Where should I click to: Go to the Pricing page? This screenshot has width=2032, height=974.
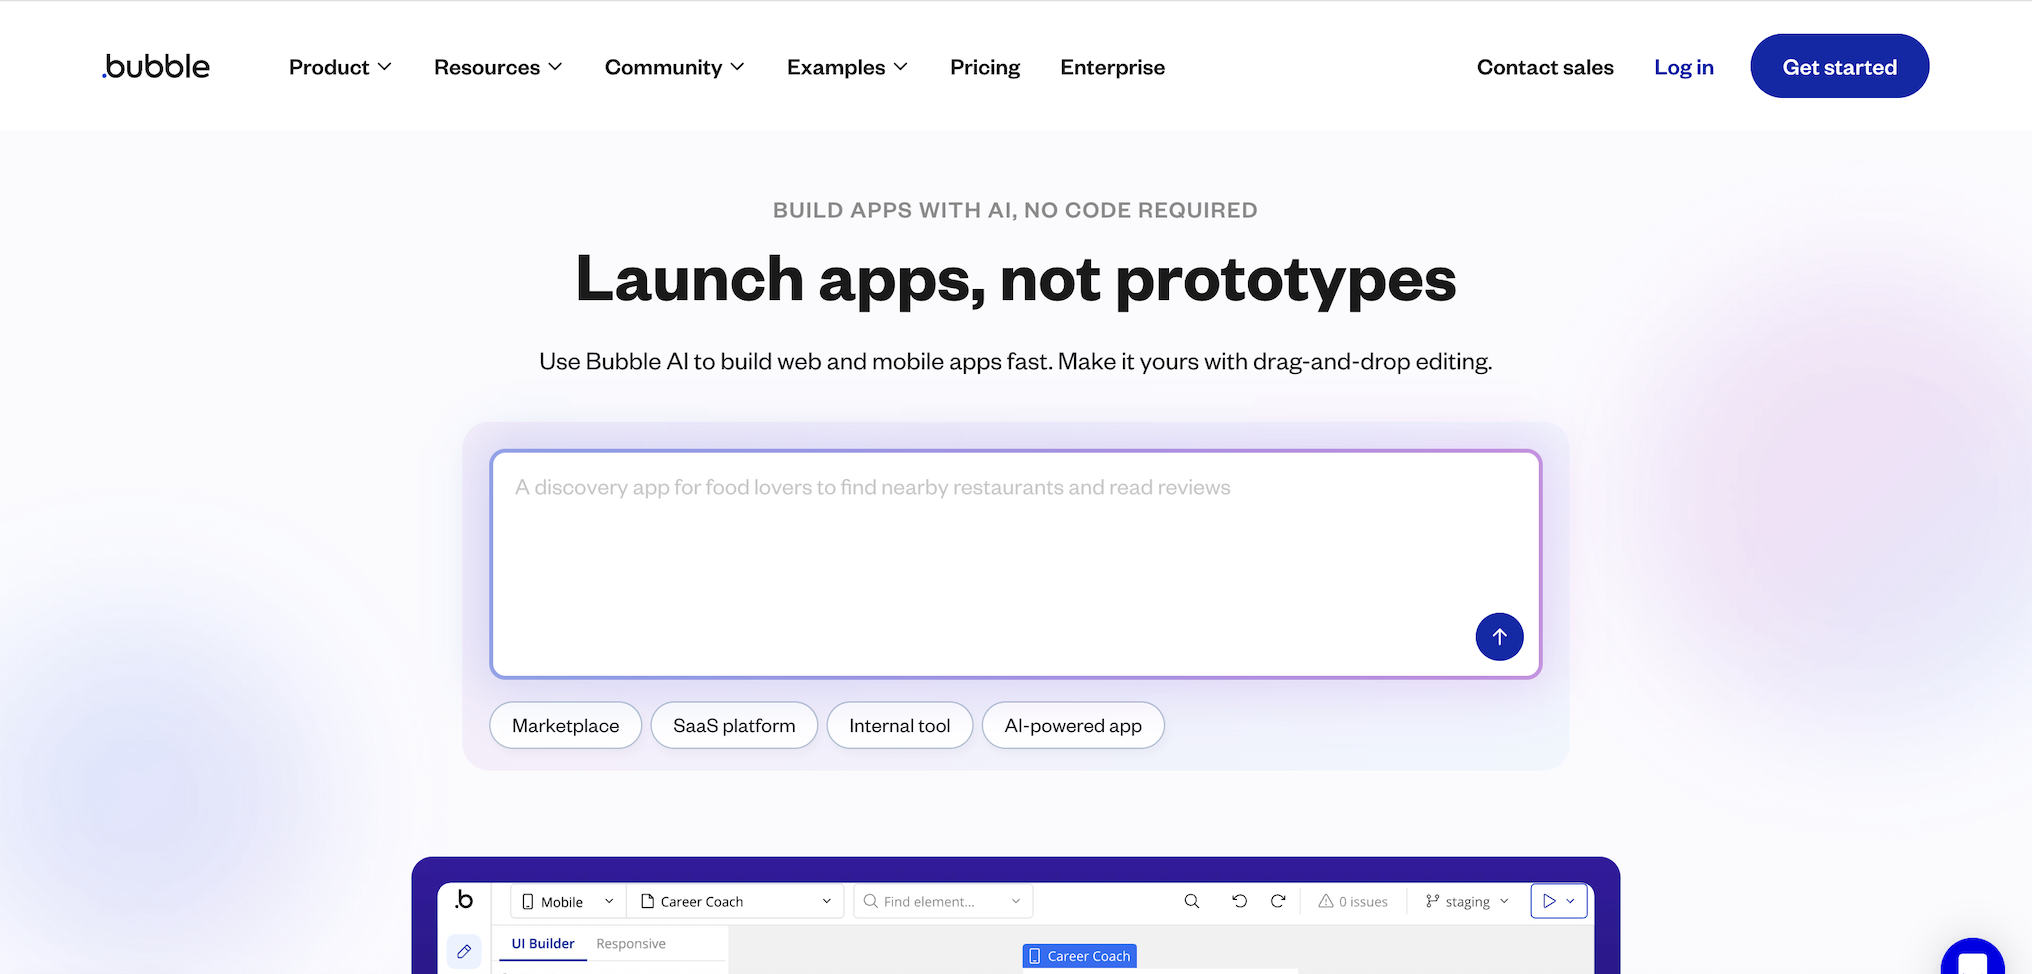[x=985, y=67]
